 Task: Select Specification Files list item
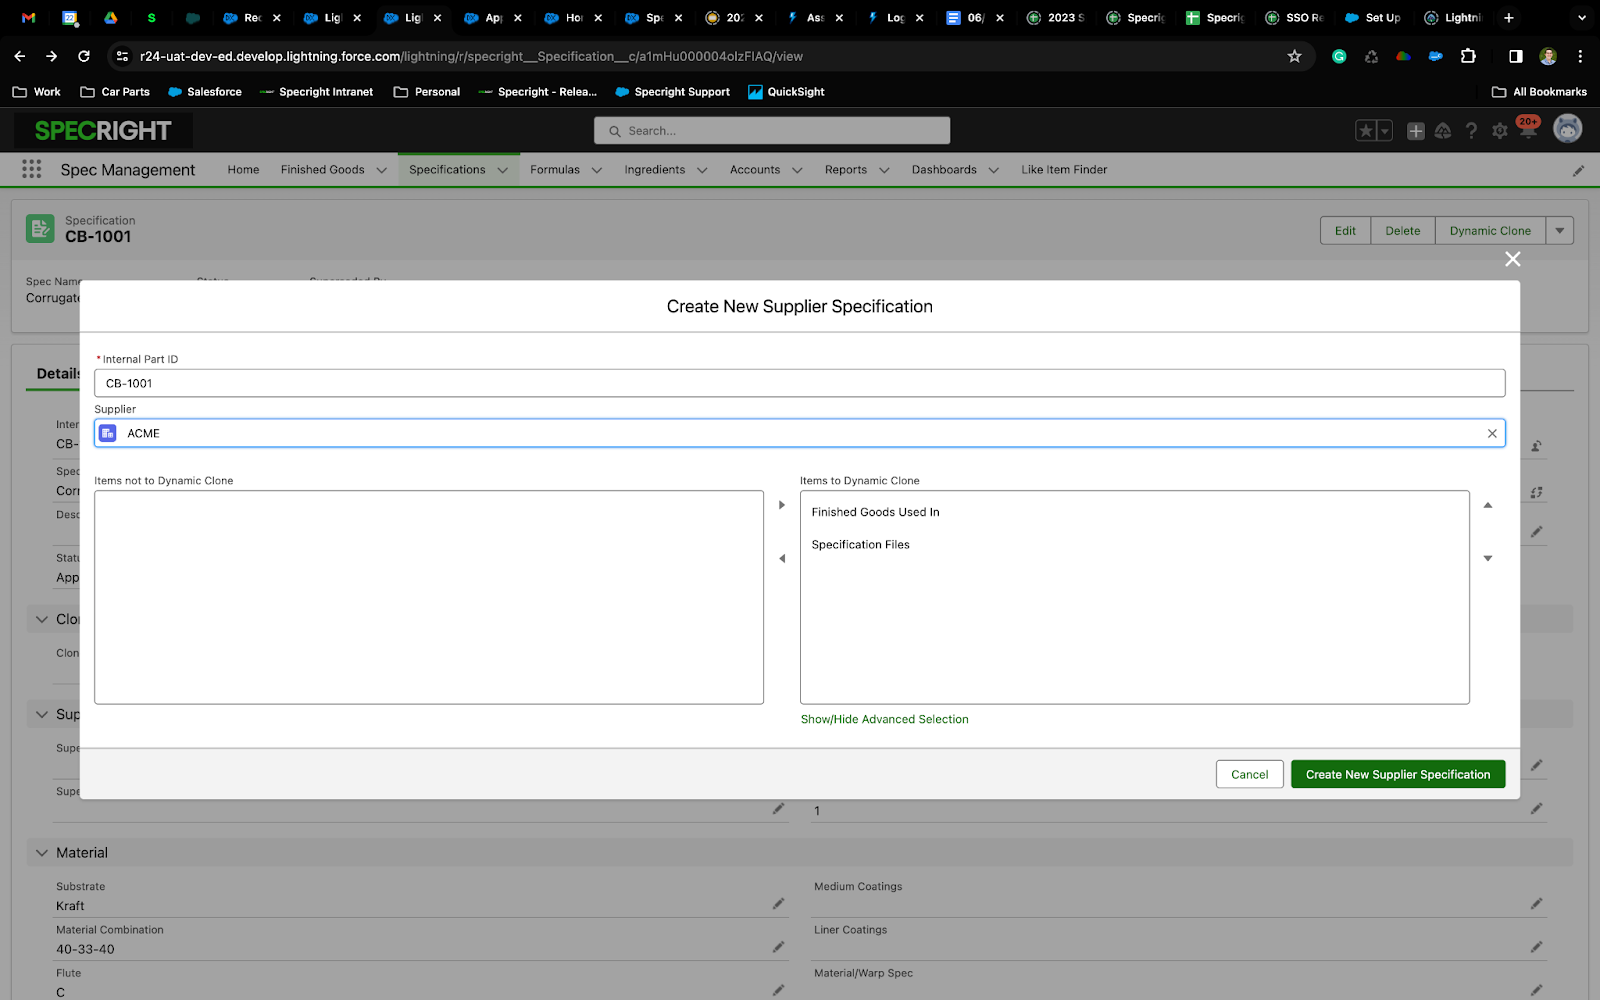[1134, 545]
